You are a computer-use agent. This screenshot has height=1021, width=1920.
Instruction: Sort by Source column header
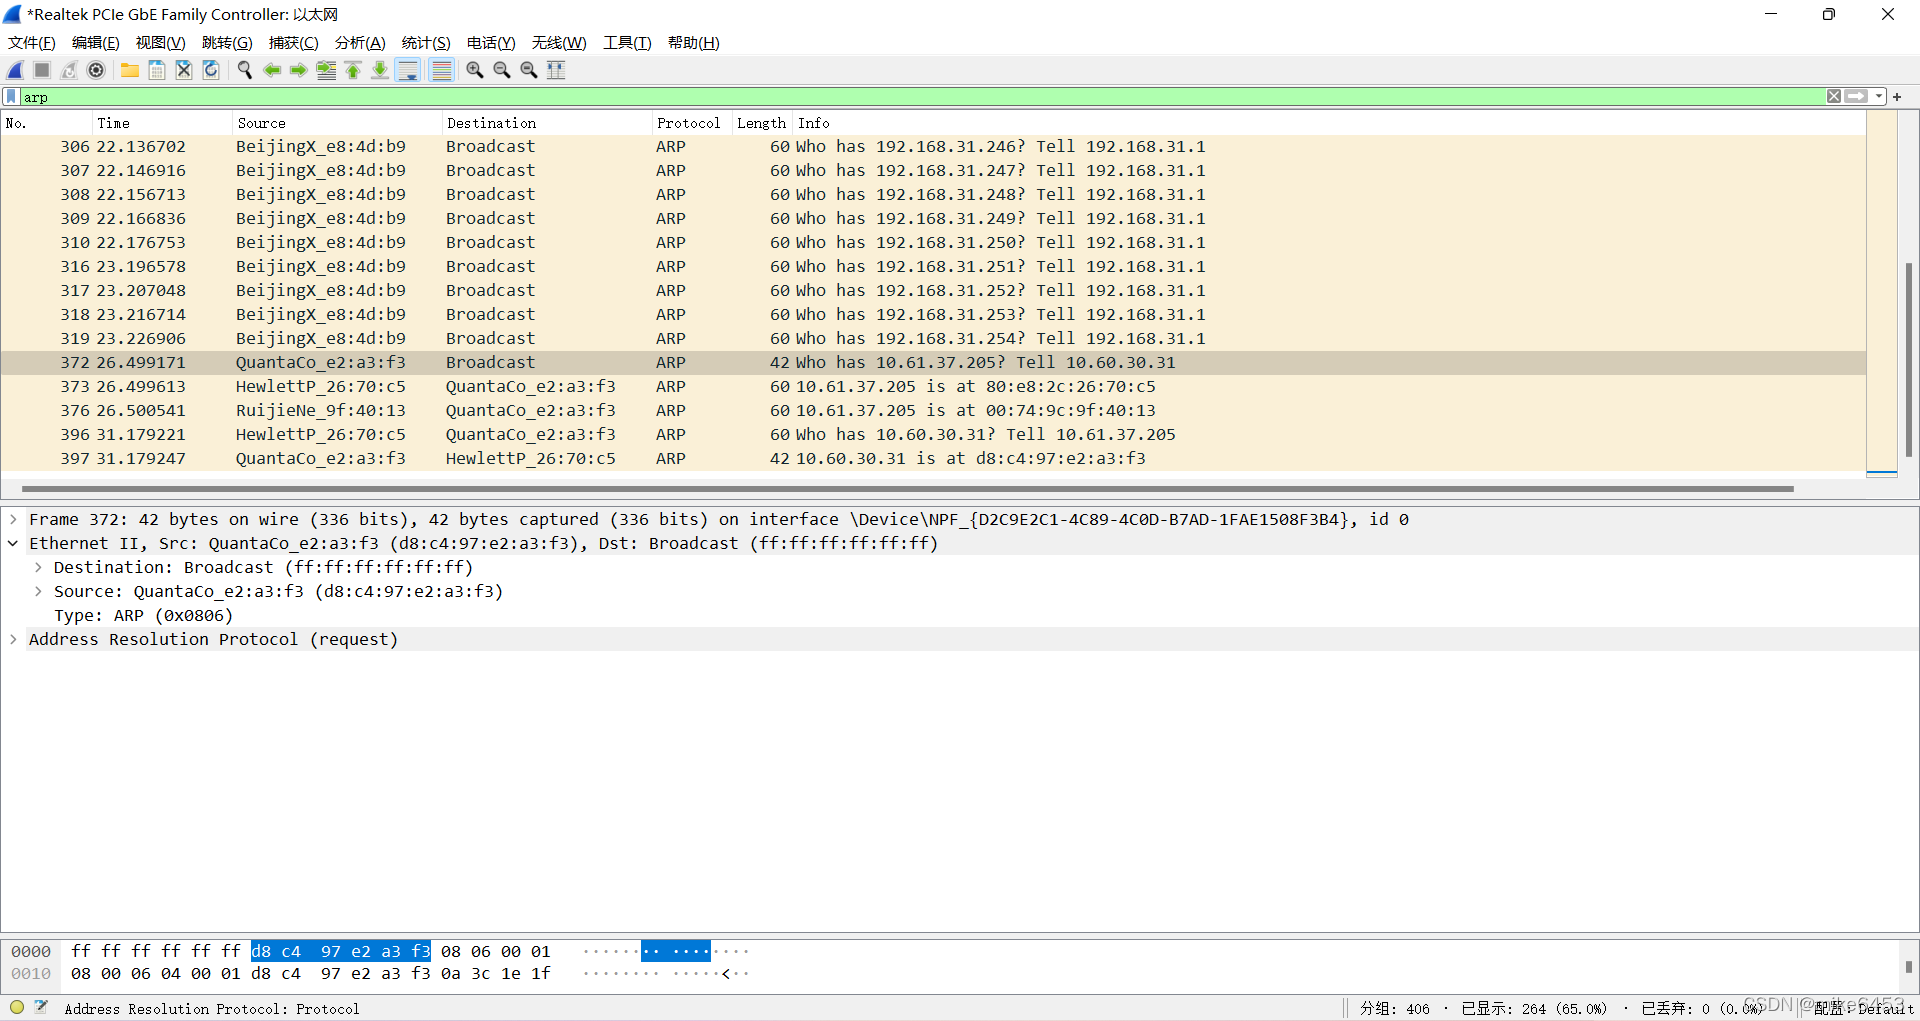click(x=337, y=123)
